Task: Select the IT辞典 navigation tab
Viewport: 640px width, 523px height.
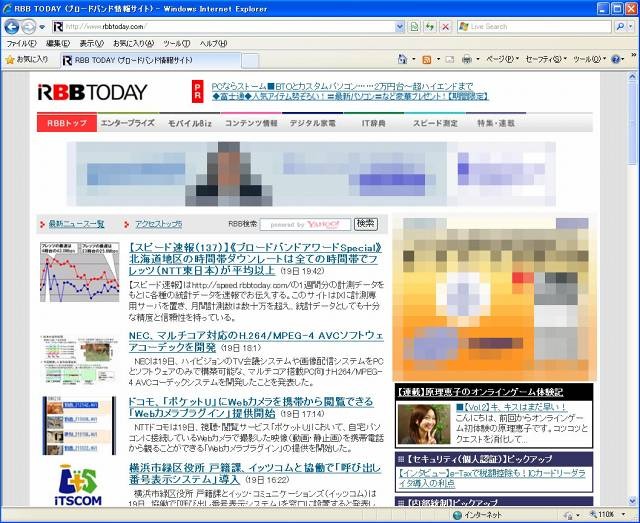Action: pyautogui.click(x=373, y=123)
